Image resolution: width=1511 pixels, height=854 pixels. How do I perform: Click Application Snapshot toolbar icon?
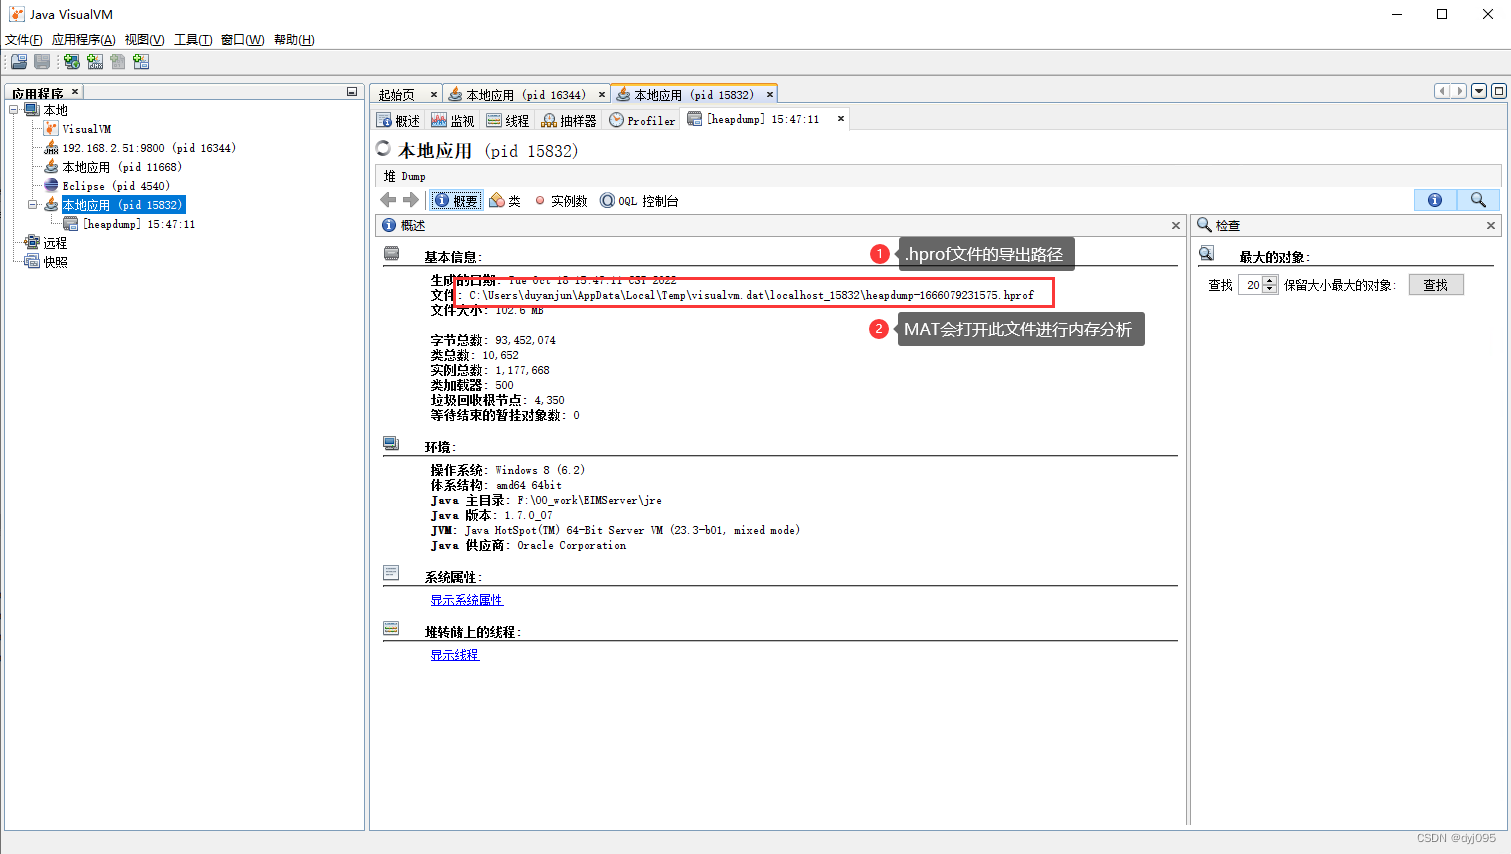pyautogui.click(x=141, y=62)
